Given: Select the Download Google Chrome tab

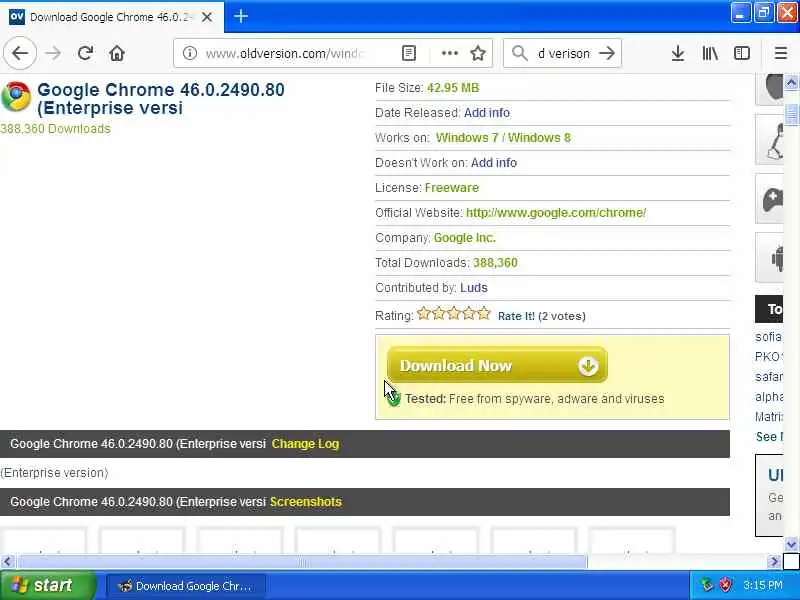Looking at the screenshot, I should coord(112,17).
